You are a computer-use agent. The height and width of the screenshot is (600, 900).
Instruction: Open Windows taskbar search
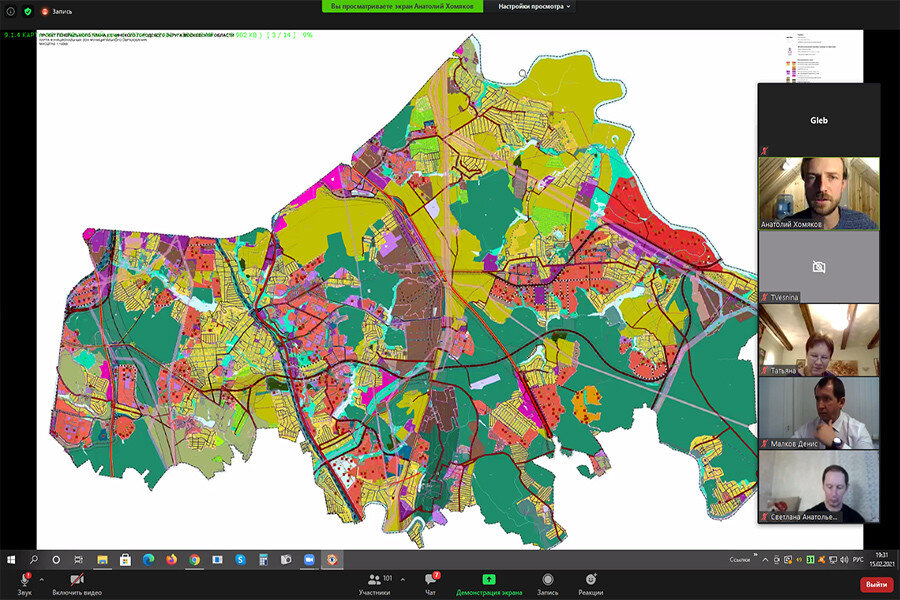pos(34,559)
